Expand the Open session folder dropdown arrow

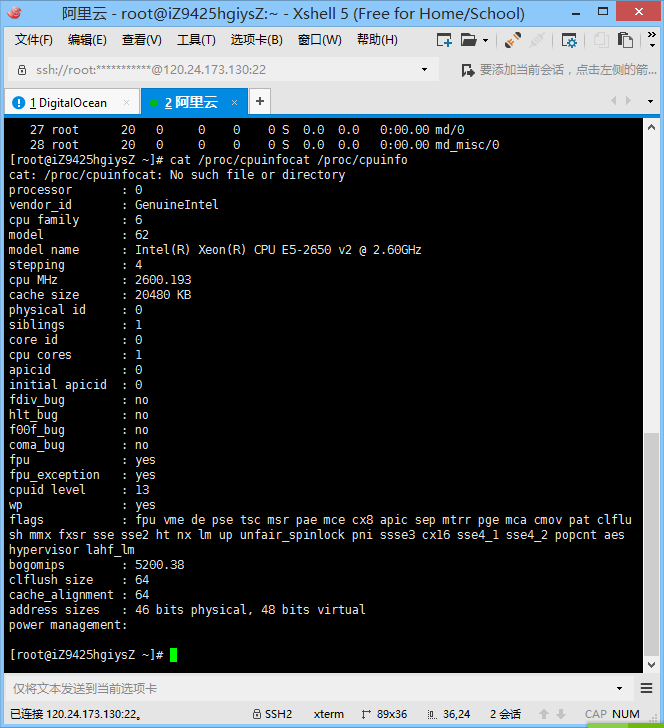[x=485, y=41]
